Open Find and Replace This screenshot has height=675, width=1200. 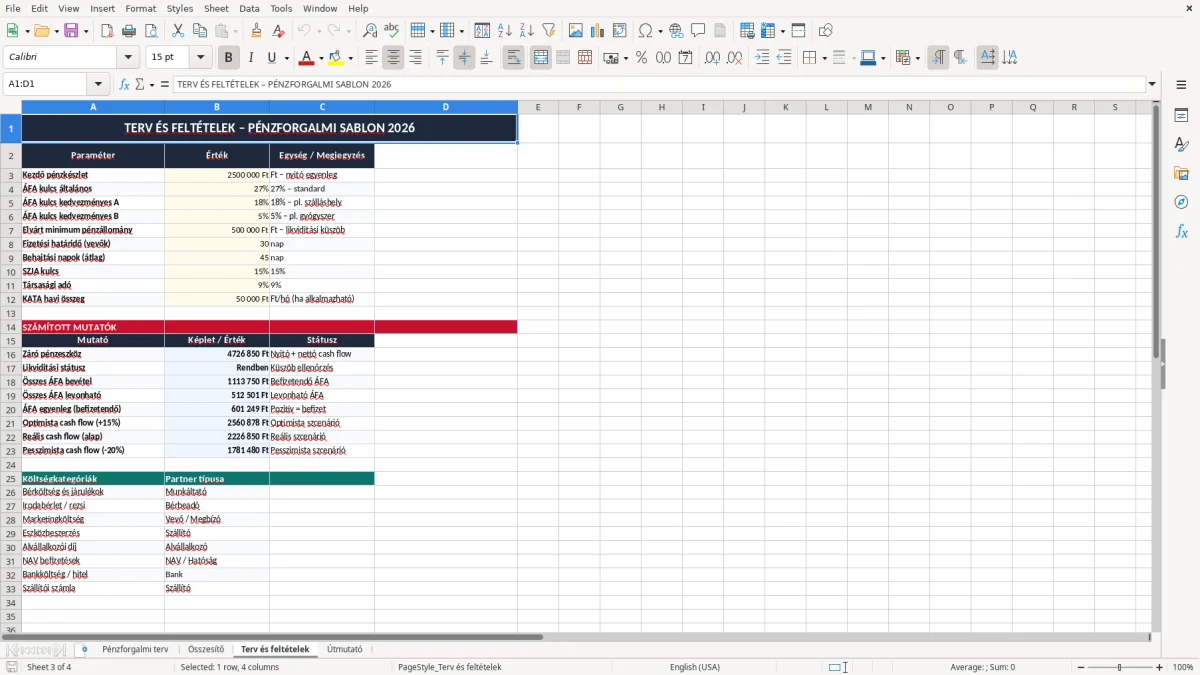(x=370, y=31)
